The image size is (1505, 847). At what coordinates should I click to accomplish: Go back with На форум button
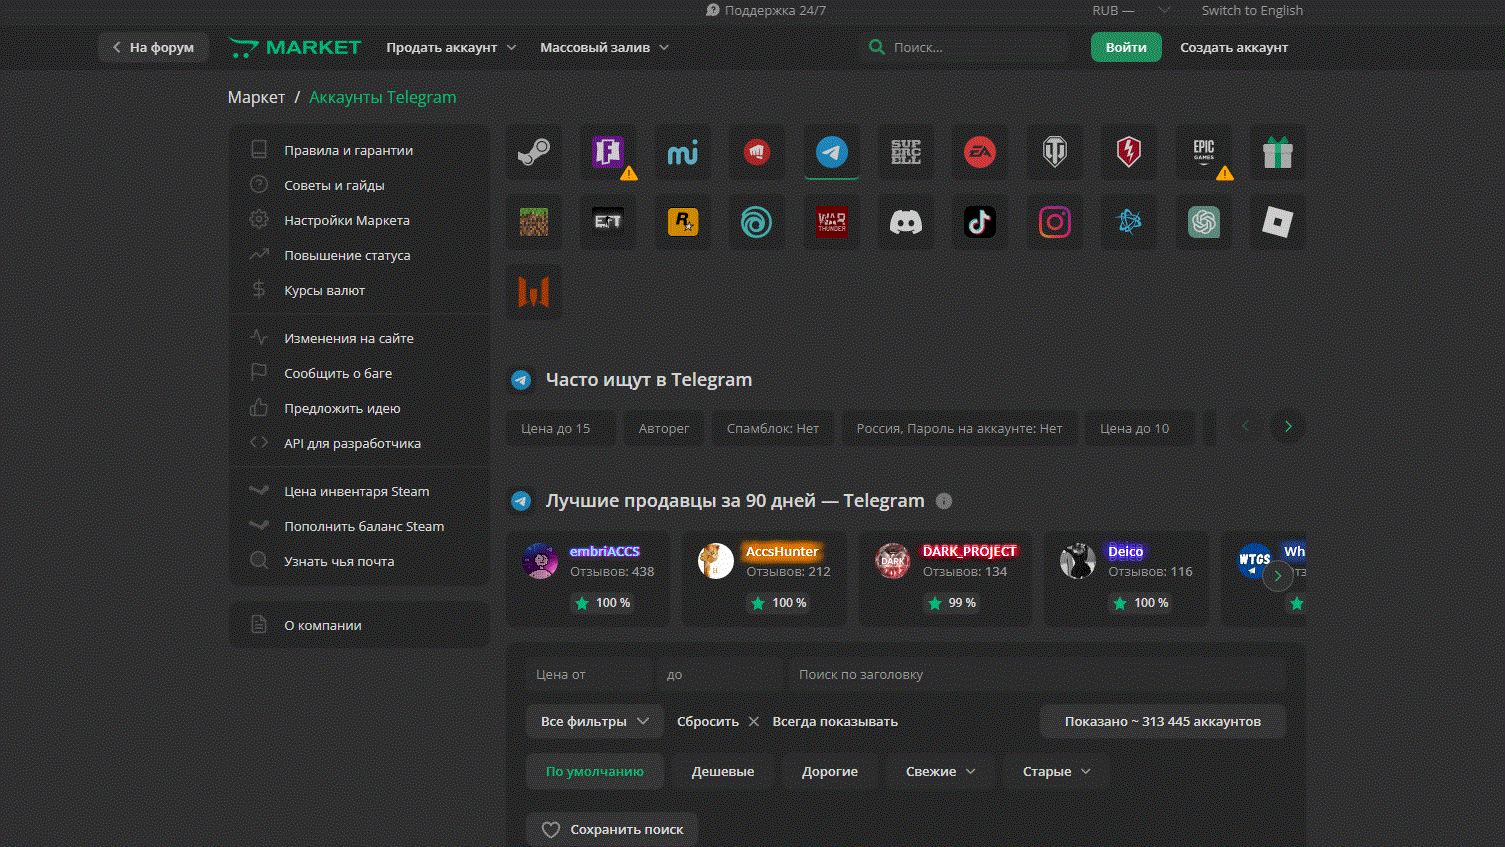tap(153, 47)
